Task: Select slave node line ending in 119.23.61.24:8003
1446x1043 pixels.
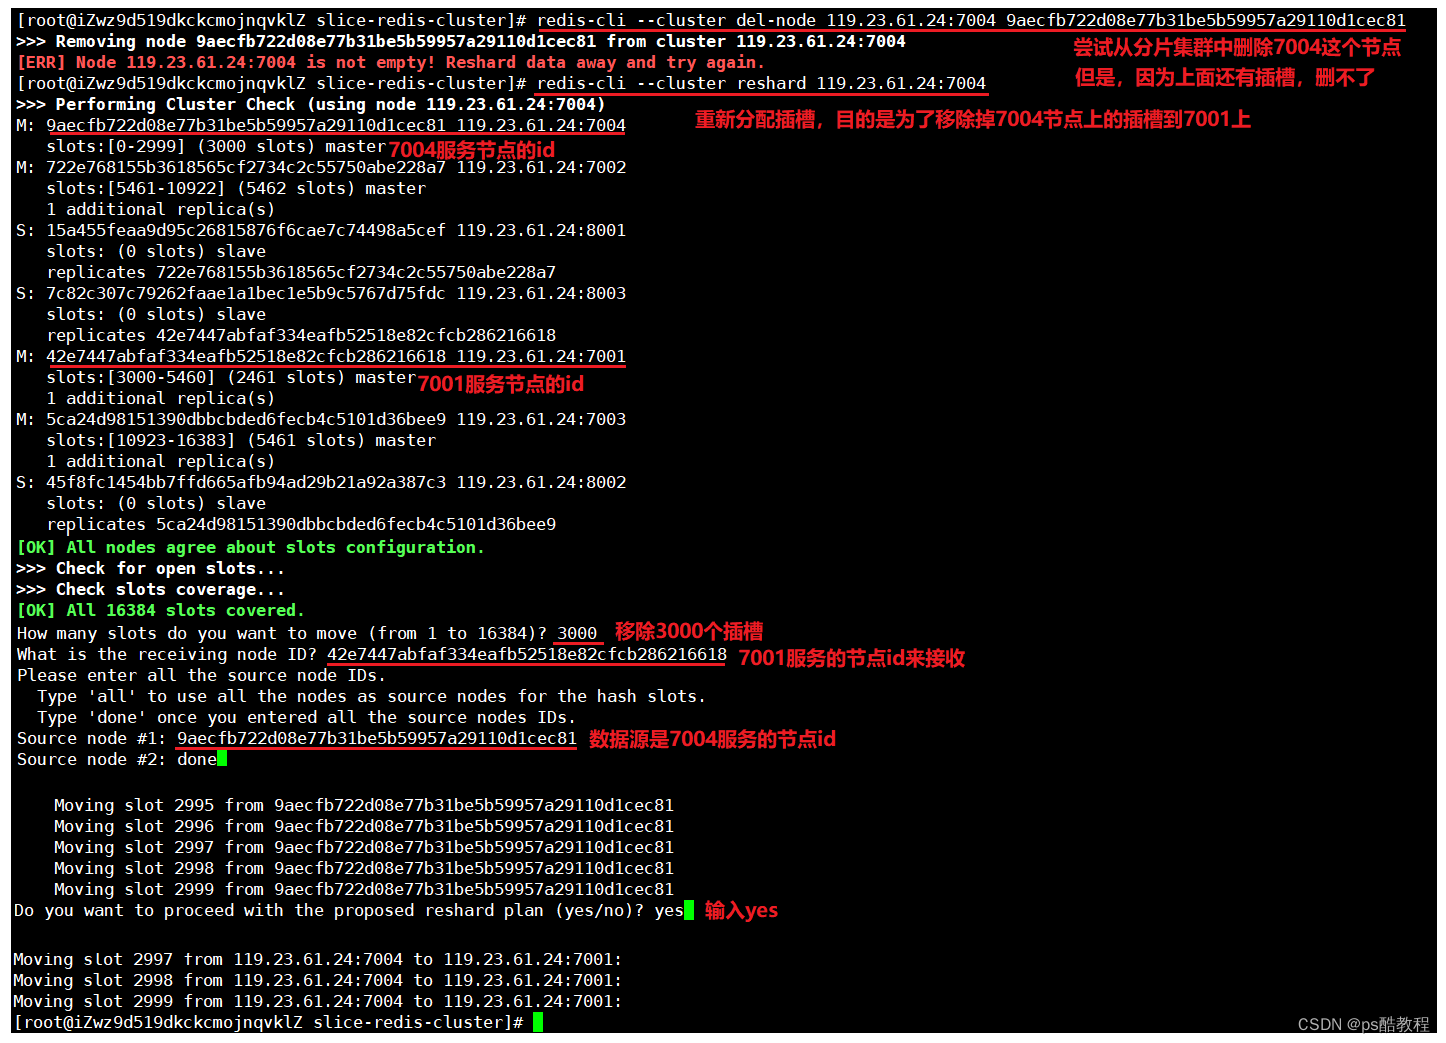Action: pos(321,293)
